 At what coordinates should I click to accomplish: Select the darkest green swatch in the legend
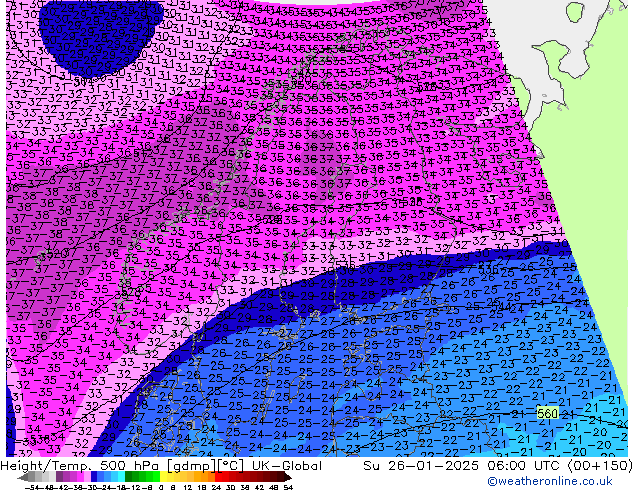pos(129,477)
